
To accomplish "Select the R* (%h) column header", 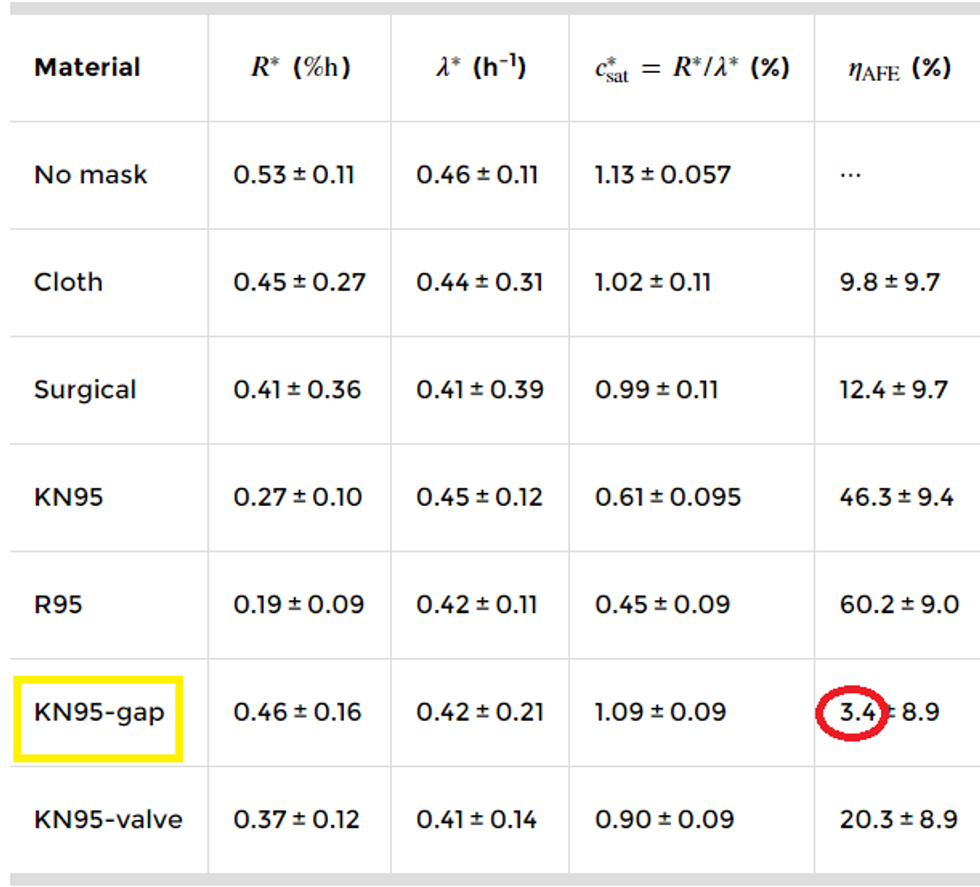I will point(300,68).
